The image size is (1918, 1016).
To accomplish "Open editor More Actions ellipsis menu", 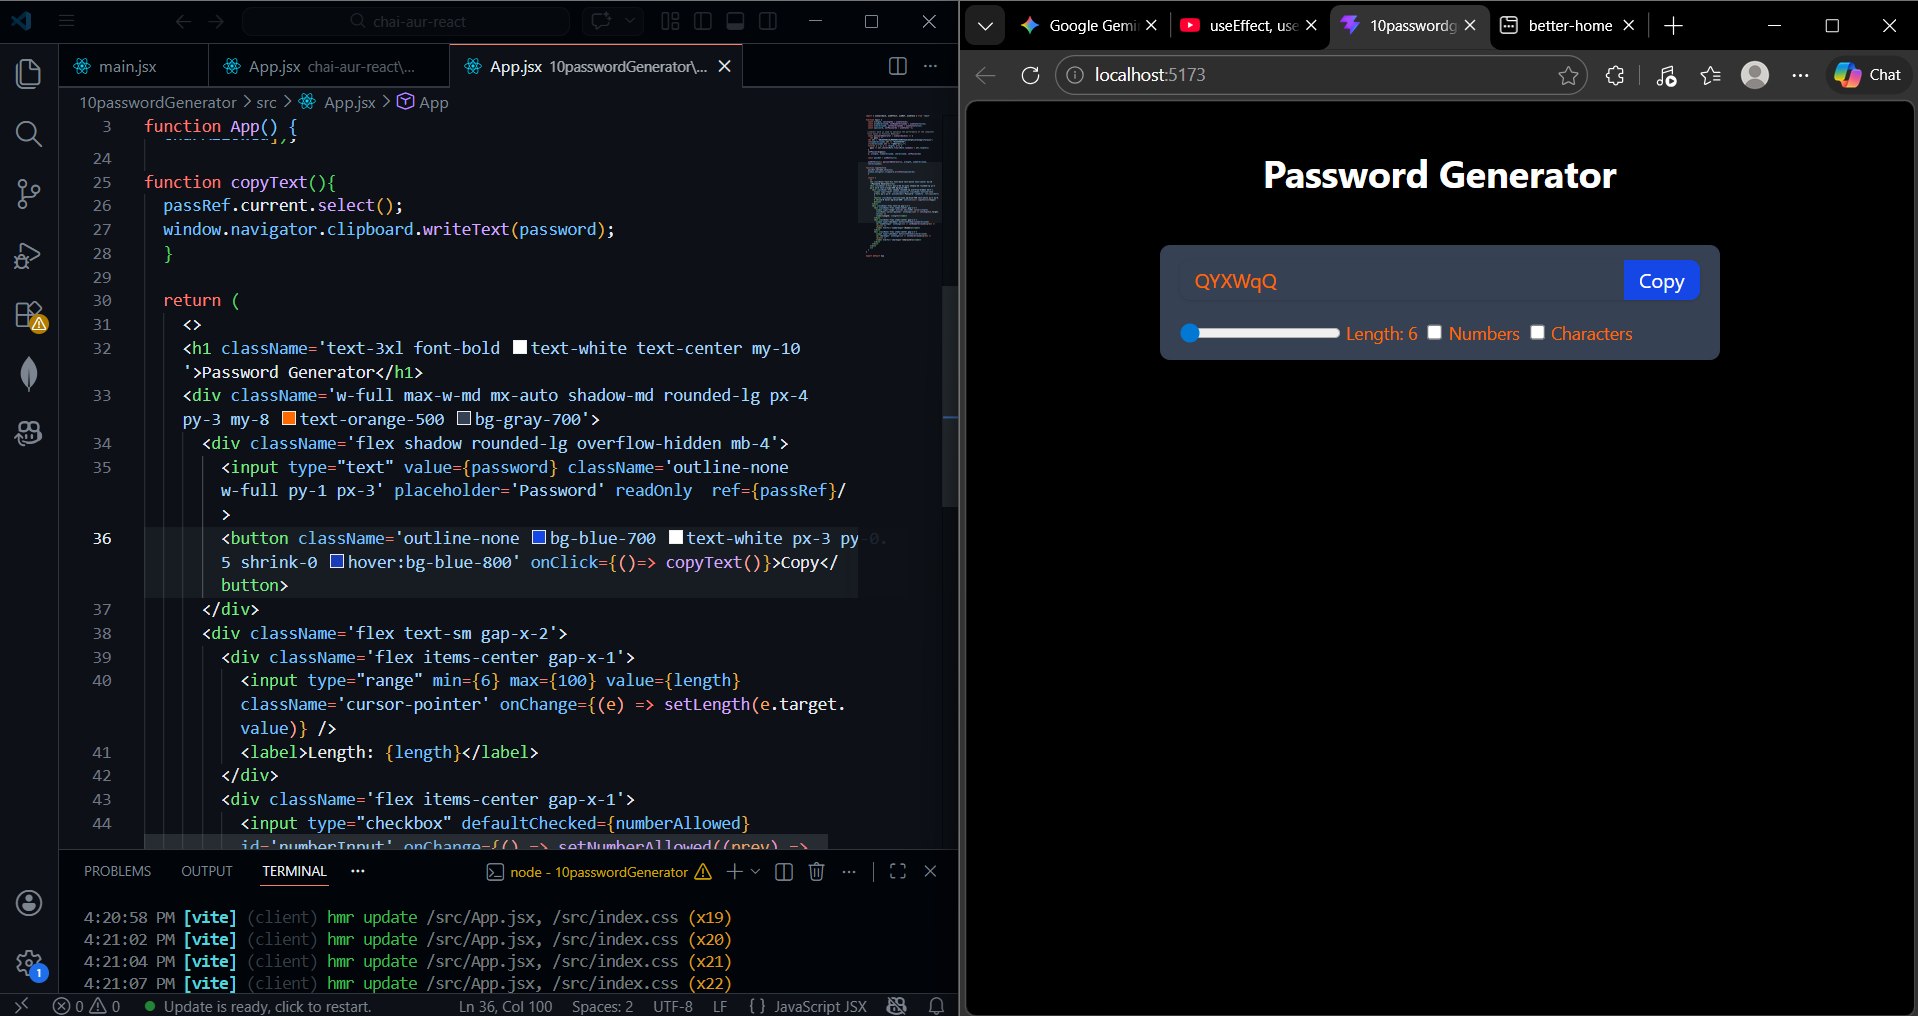I will coord(930,66).
